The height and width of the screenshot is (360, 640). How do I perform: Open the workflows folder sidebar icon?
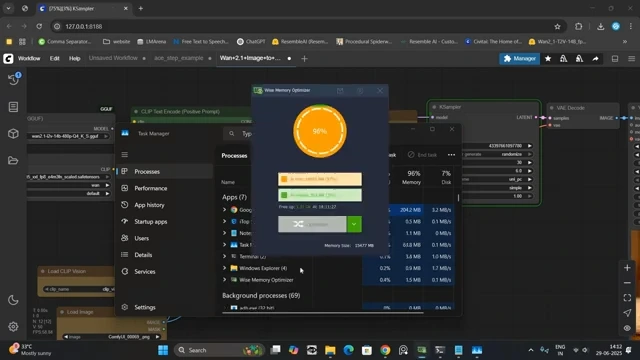[13, 160]
